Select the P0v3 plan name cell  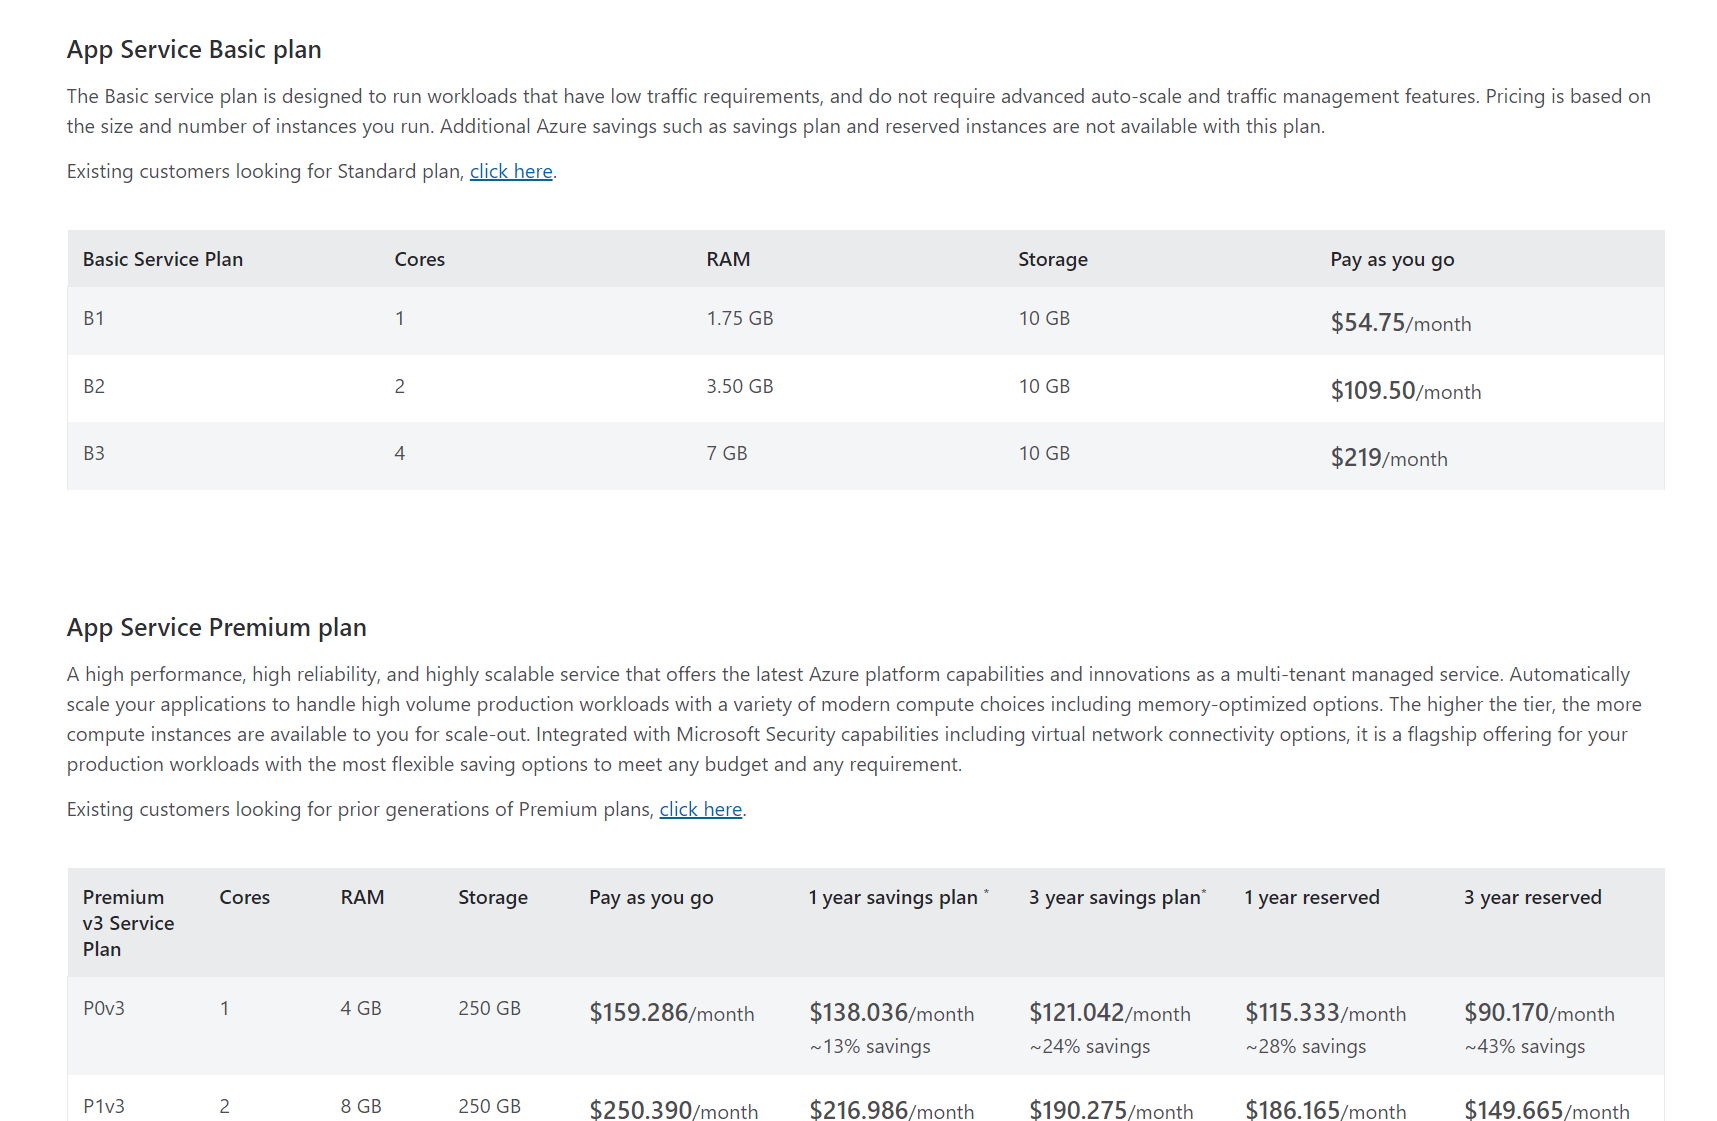tap(104, 1008)
